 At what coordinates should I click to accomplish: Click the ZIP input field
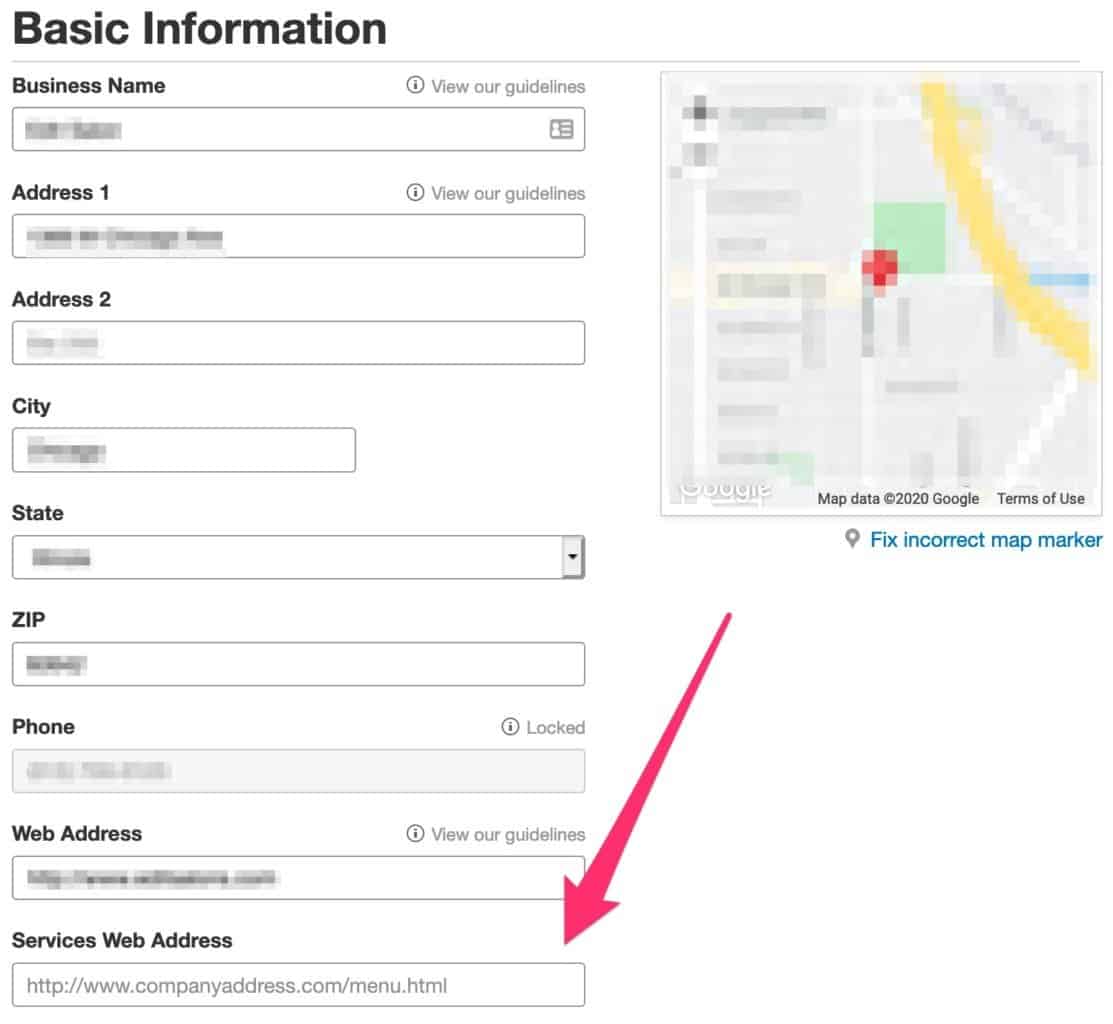tap(297, 663)
